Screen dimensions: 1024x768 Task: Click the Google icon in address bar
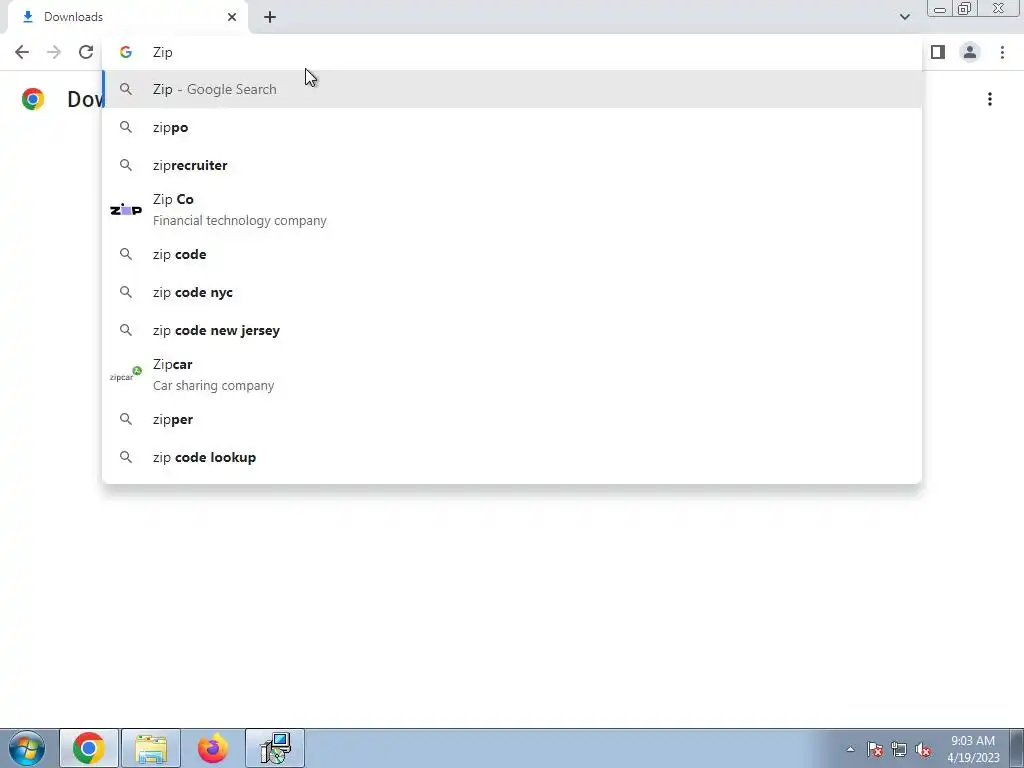[x=125, y=52]
